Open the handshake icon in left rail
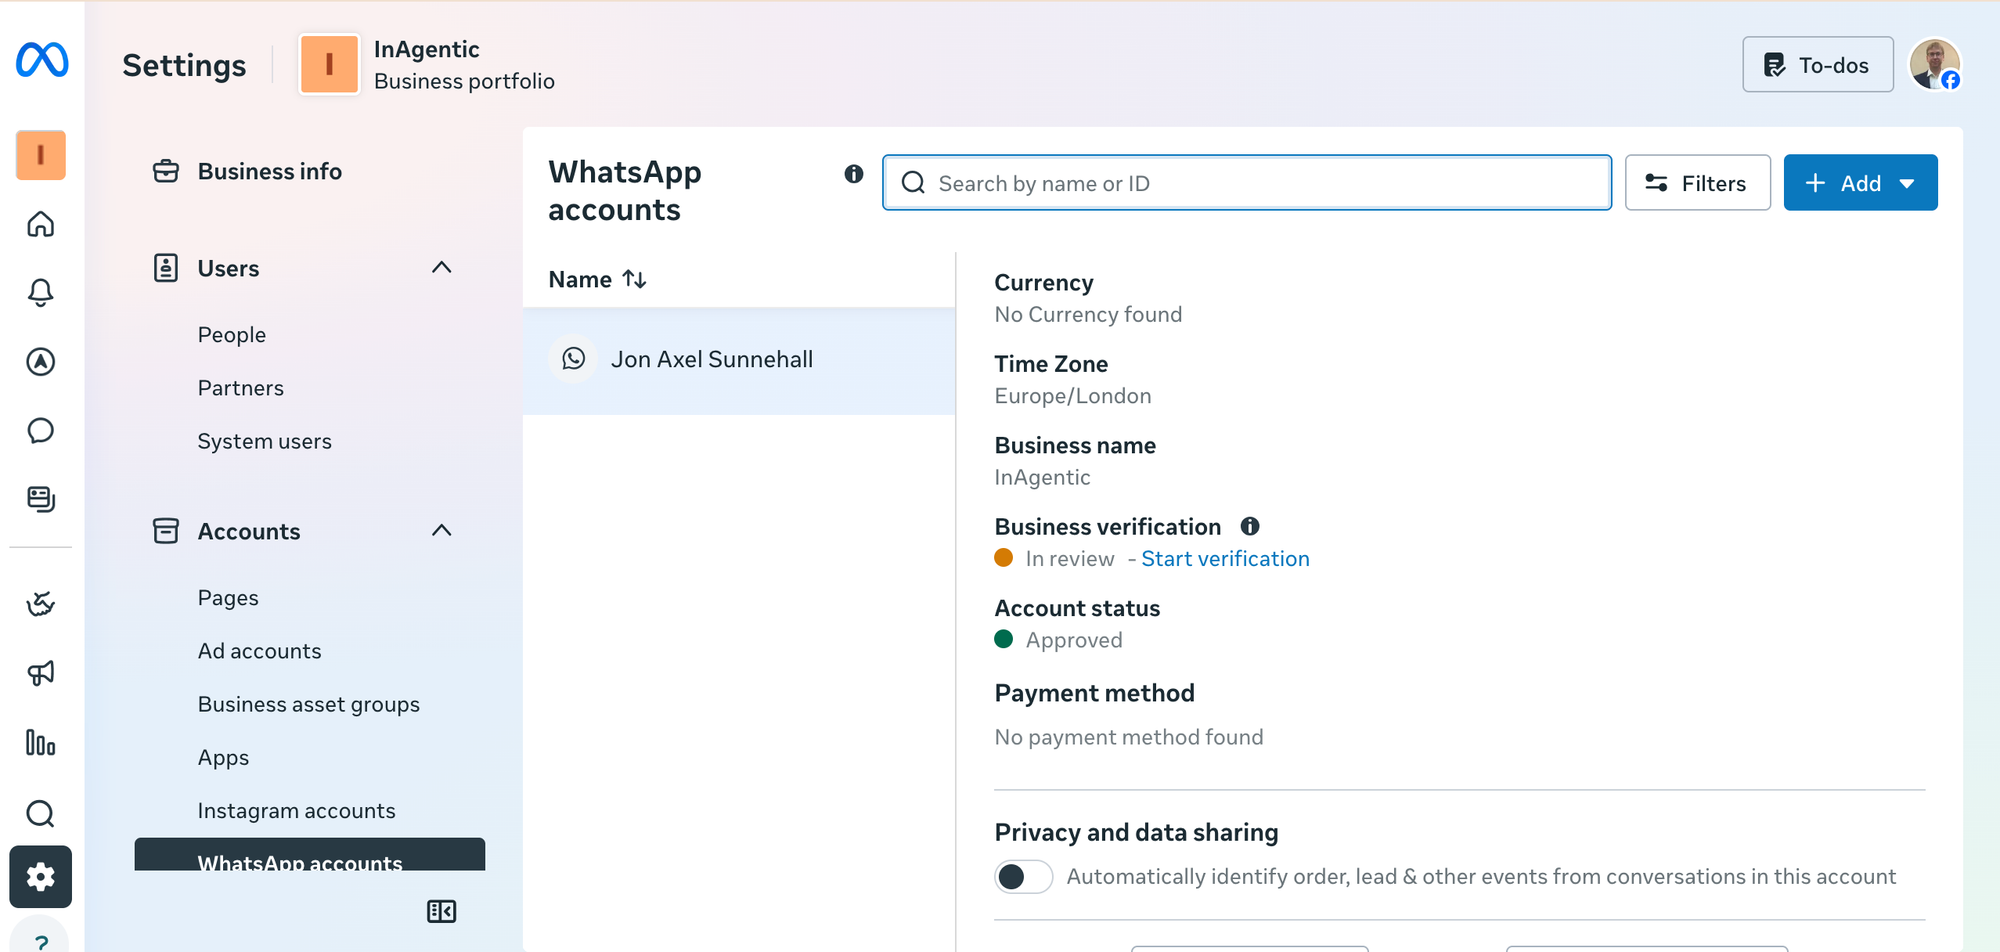This screenshot has height=952, width=2000. [41, 604]
